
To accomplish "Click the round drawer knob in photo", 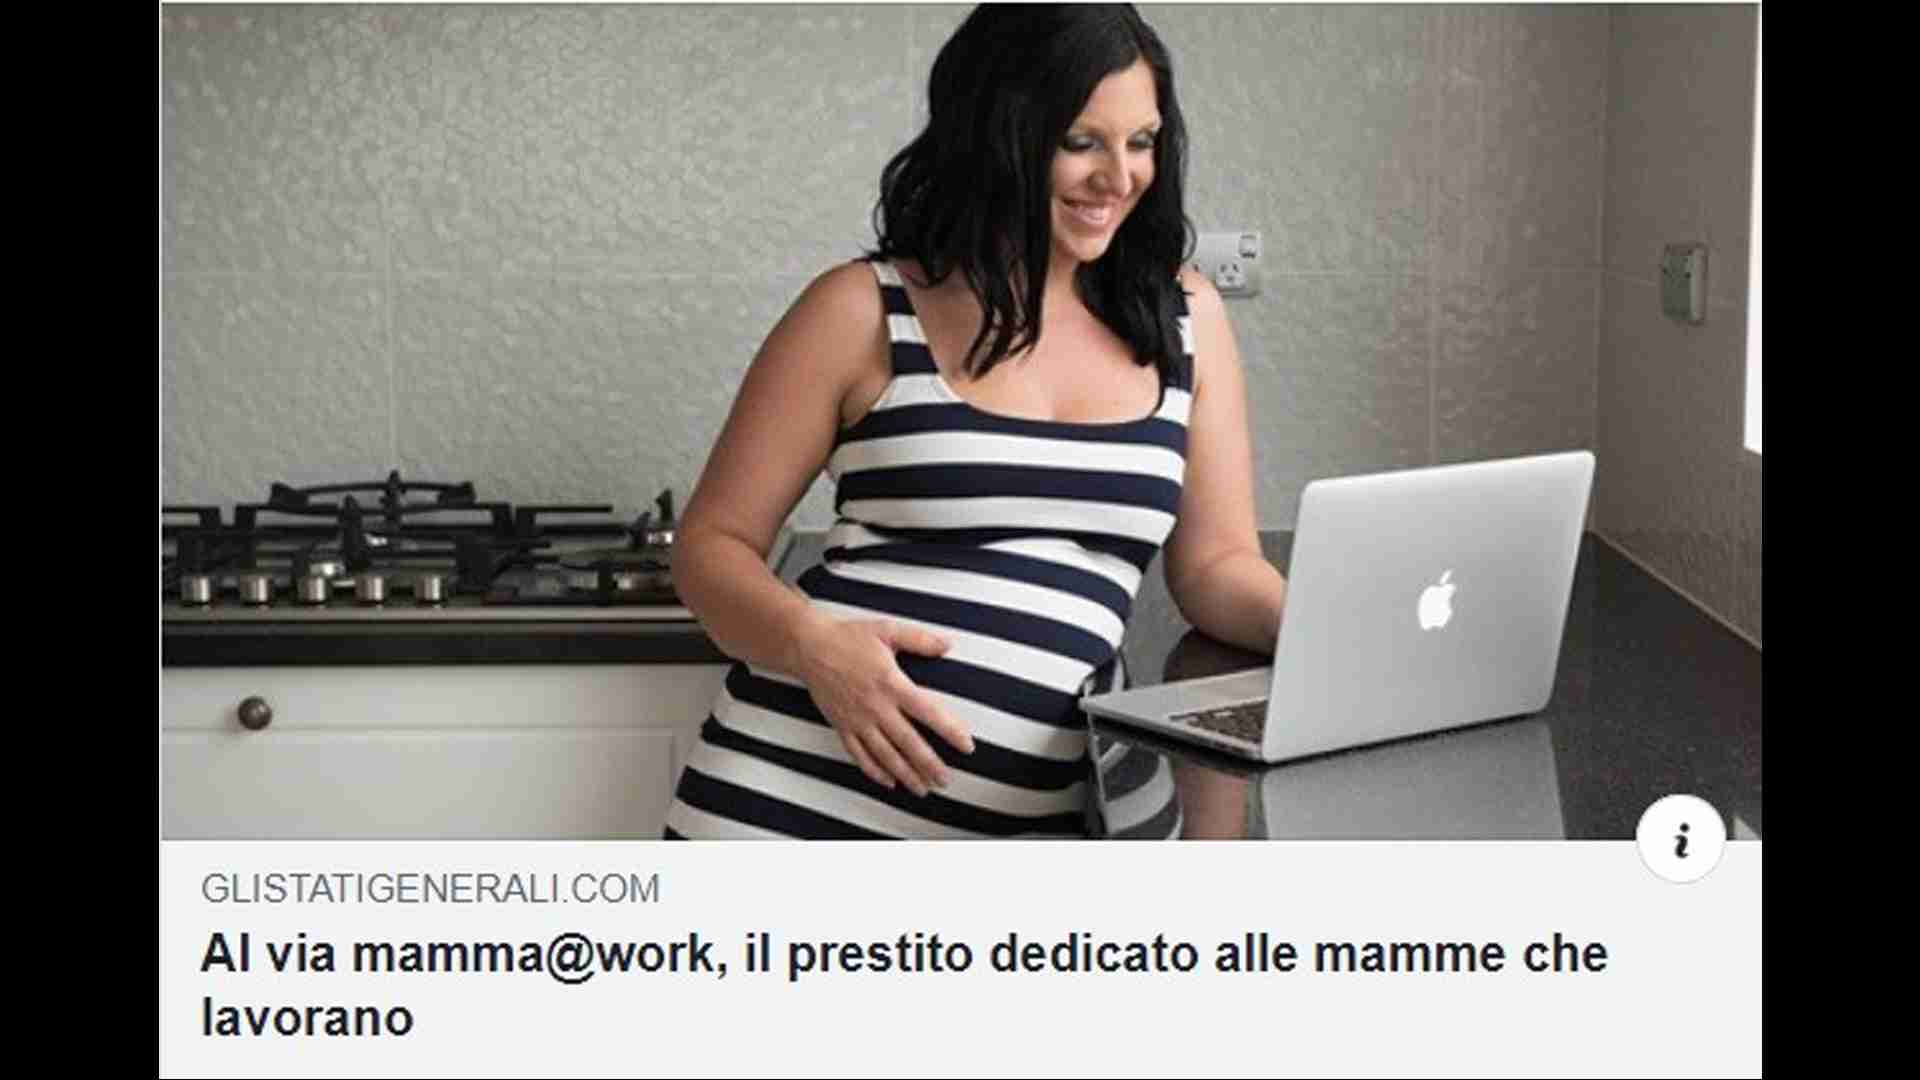I will 254,713.
